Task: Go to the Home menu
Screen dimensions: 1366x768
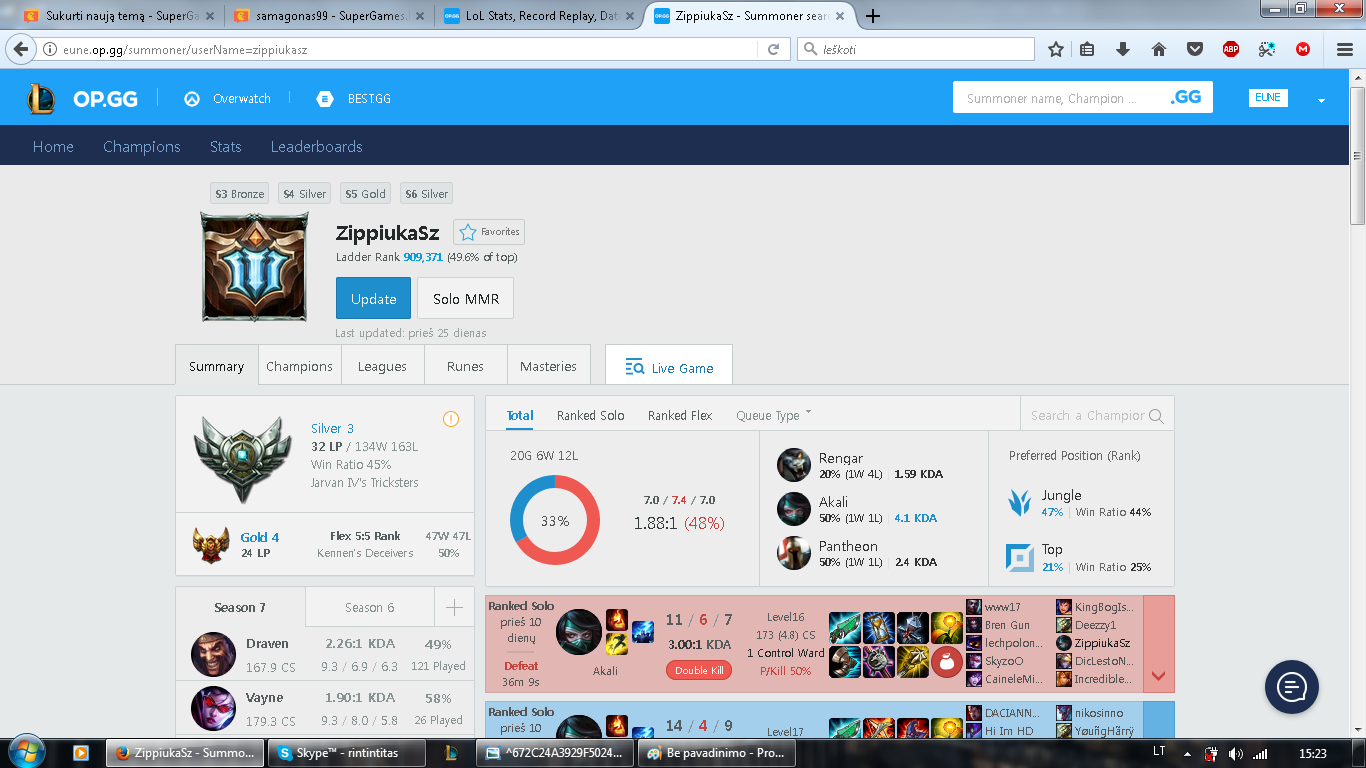Action: pos(53,146)
